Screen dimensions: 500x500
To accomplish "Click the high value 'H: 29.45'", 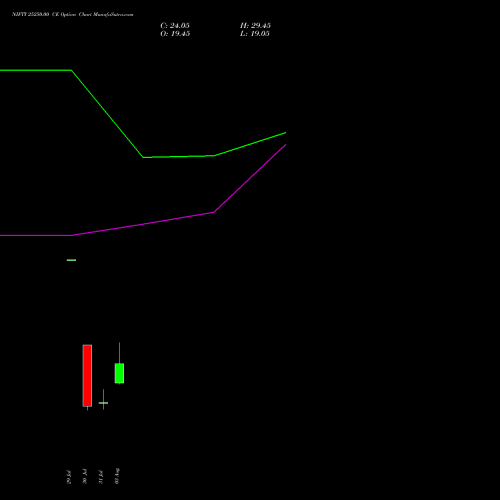I will [x=255, y=26].
